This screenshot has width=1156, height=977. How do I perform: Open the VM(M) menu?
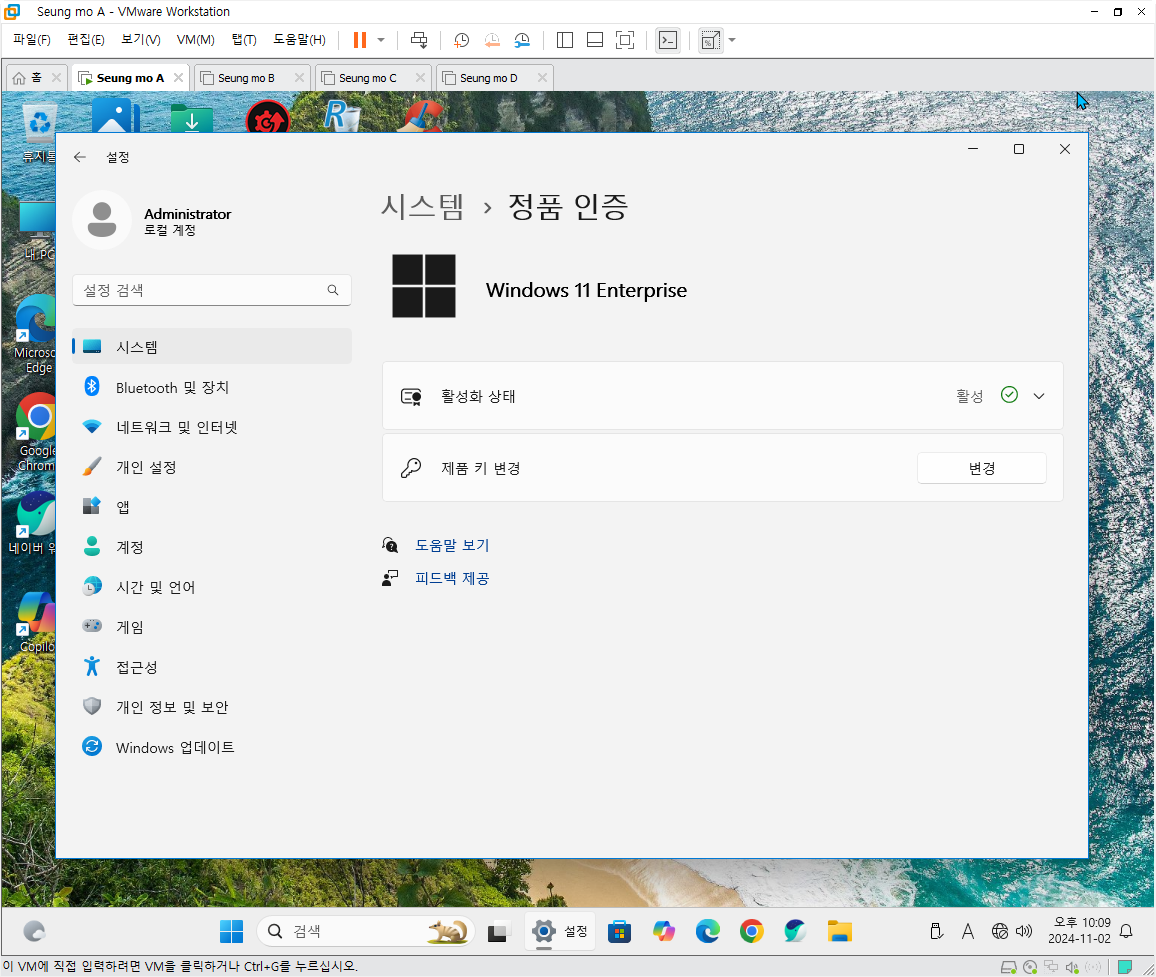[196, 40]
